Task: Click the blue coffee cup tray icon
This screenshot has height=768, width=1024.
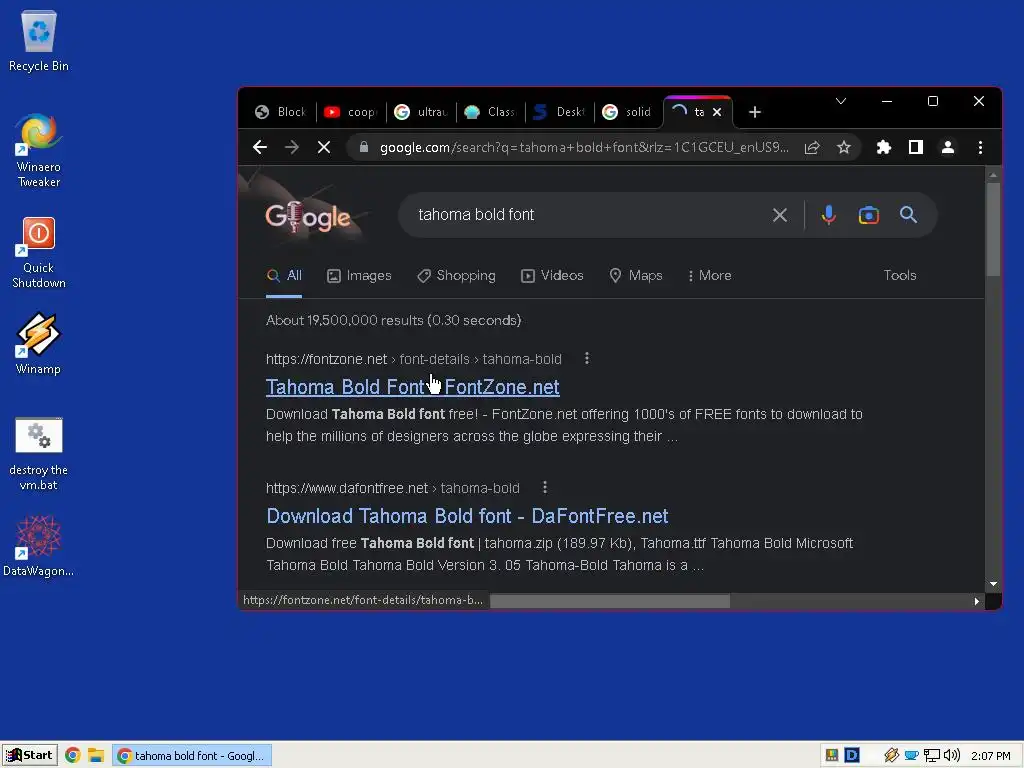Action: click(912, 756)
